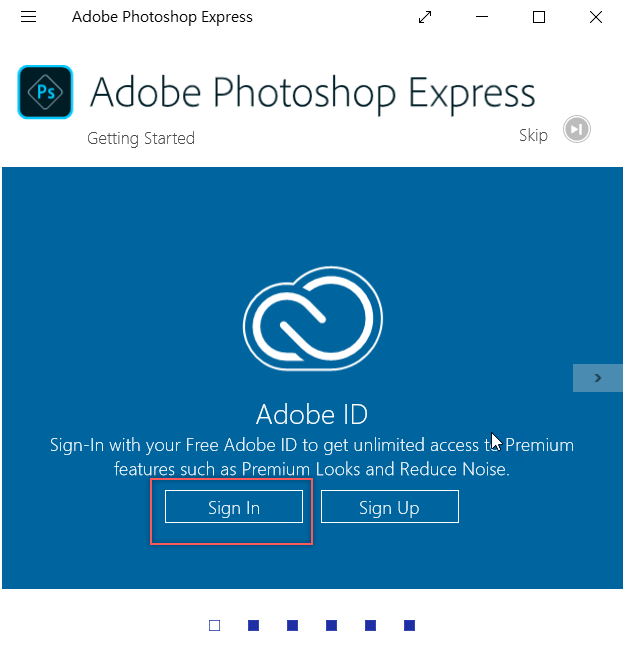Click the Sign Up button
625x661 pixels.
click(389, 507)
